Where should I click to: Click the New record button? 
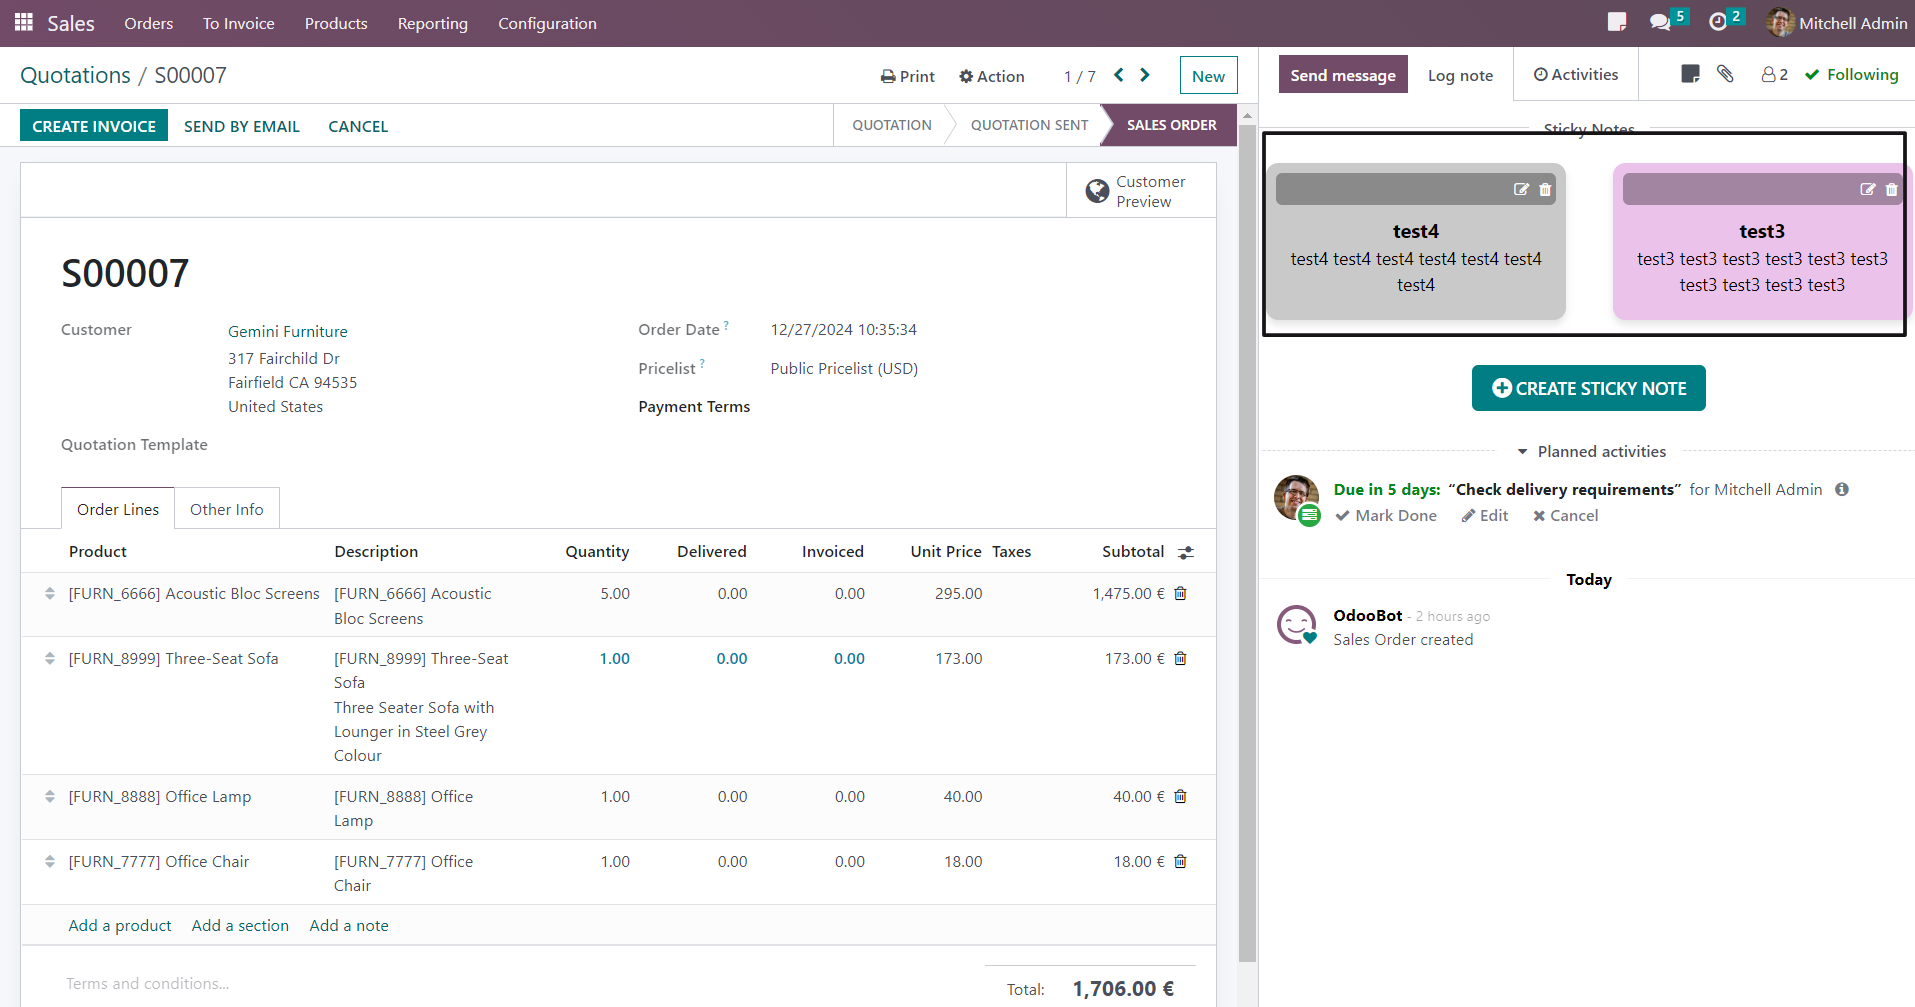tap(1208, 76)
